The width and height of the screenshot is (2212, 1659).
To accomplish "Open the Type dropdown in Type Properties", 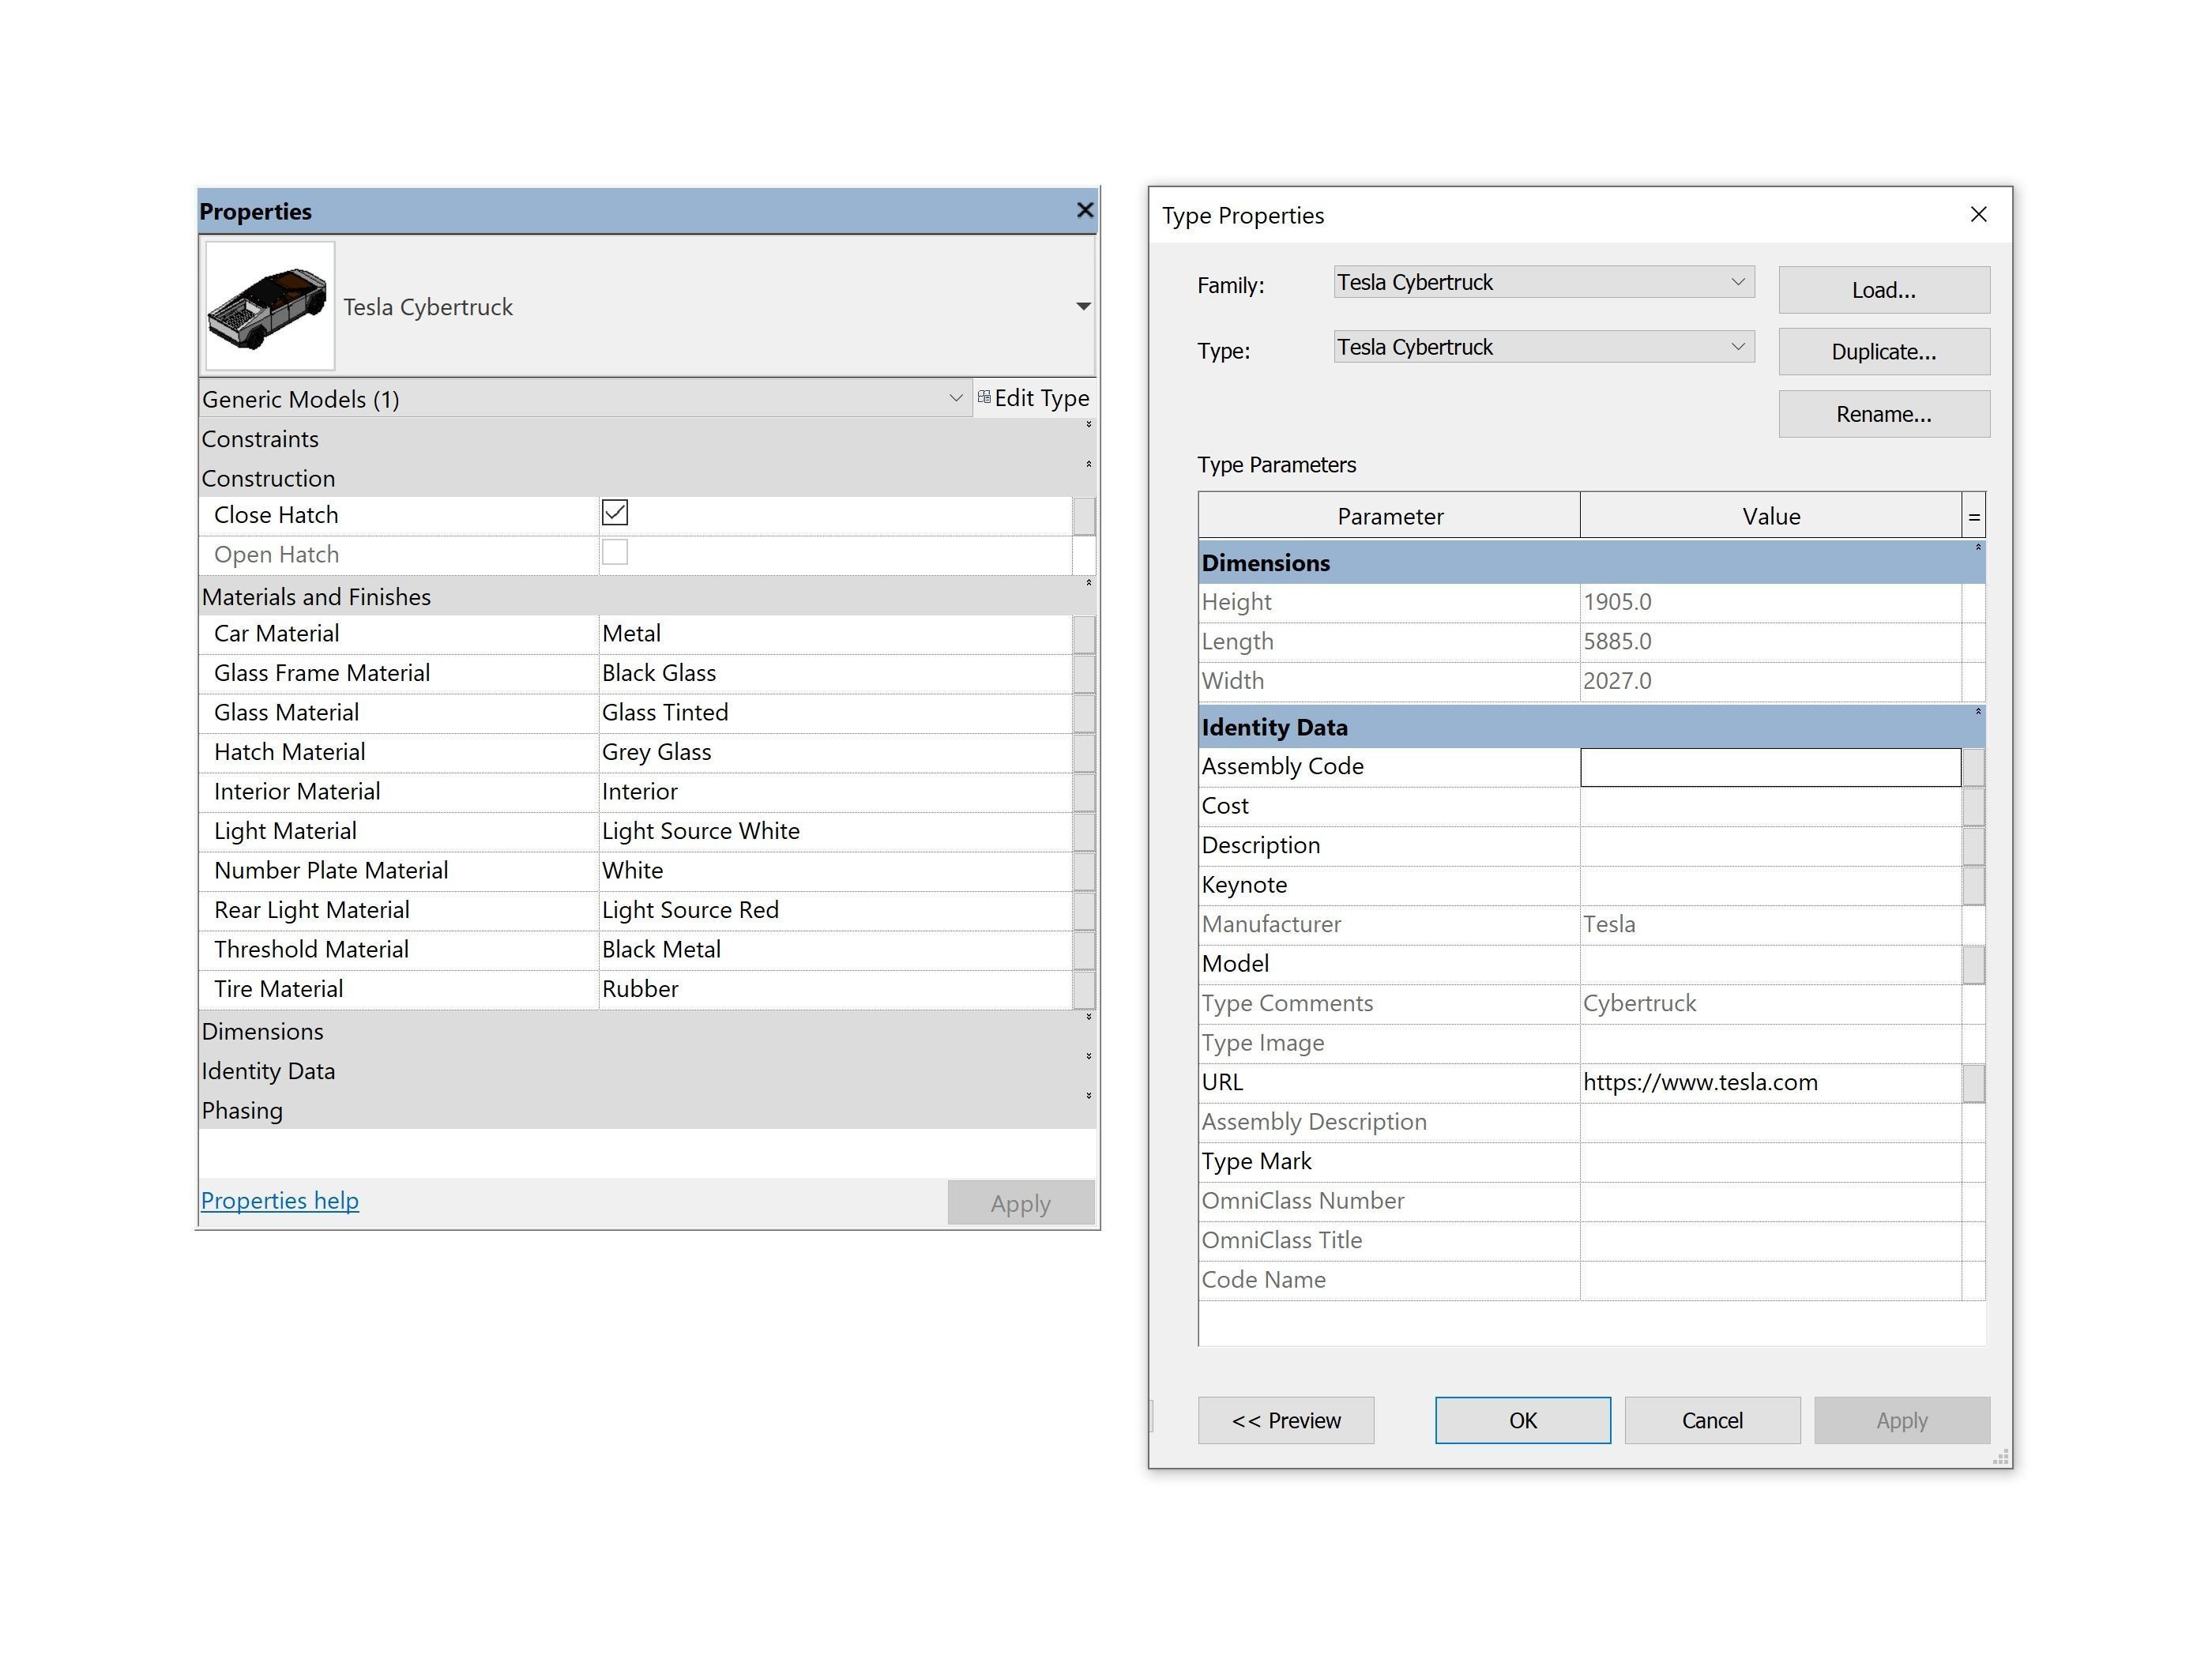I will [1737, 347].
